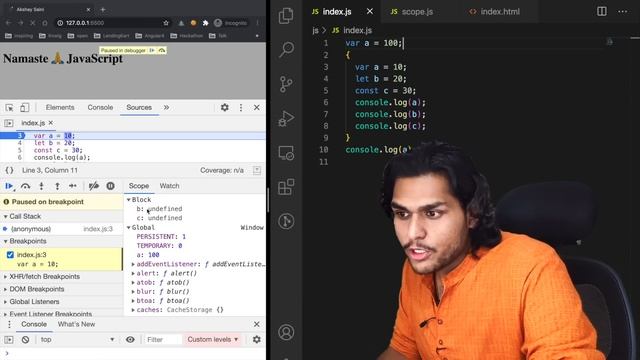The image size is (640, 360).
Task: Show more DevTools tabs chevron
Action: point(166,107)
